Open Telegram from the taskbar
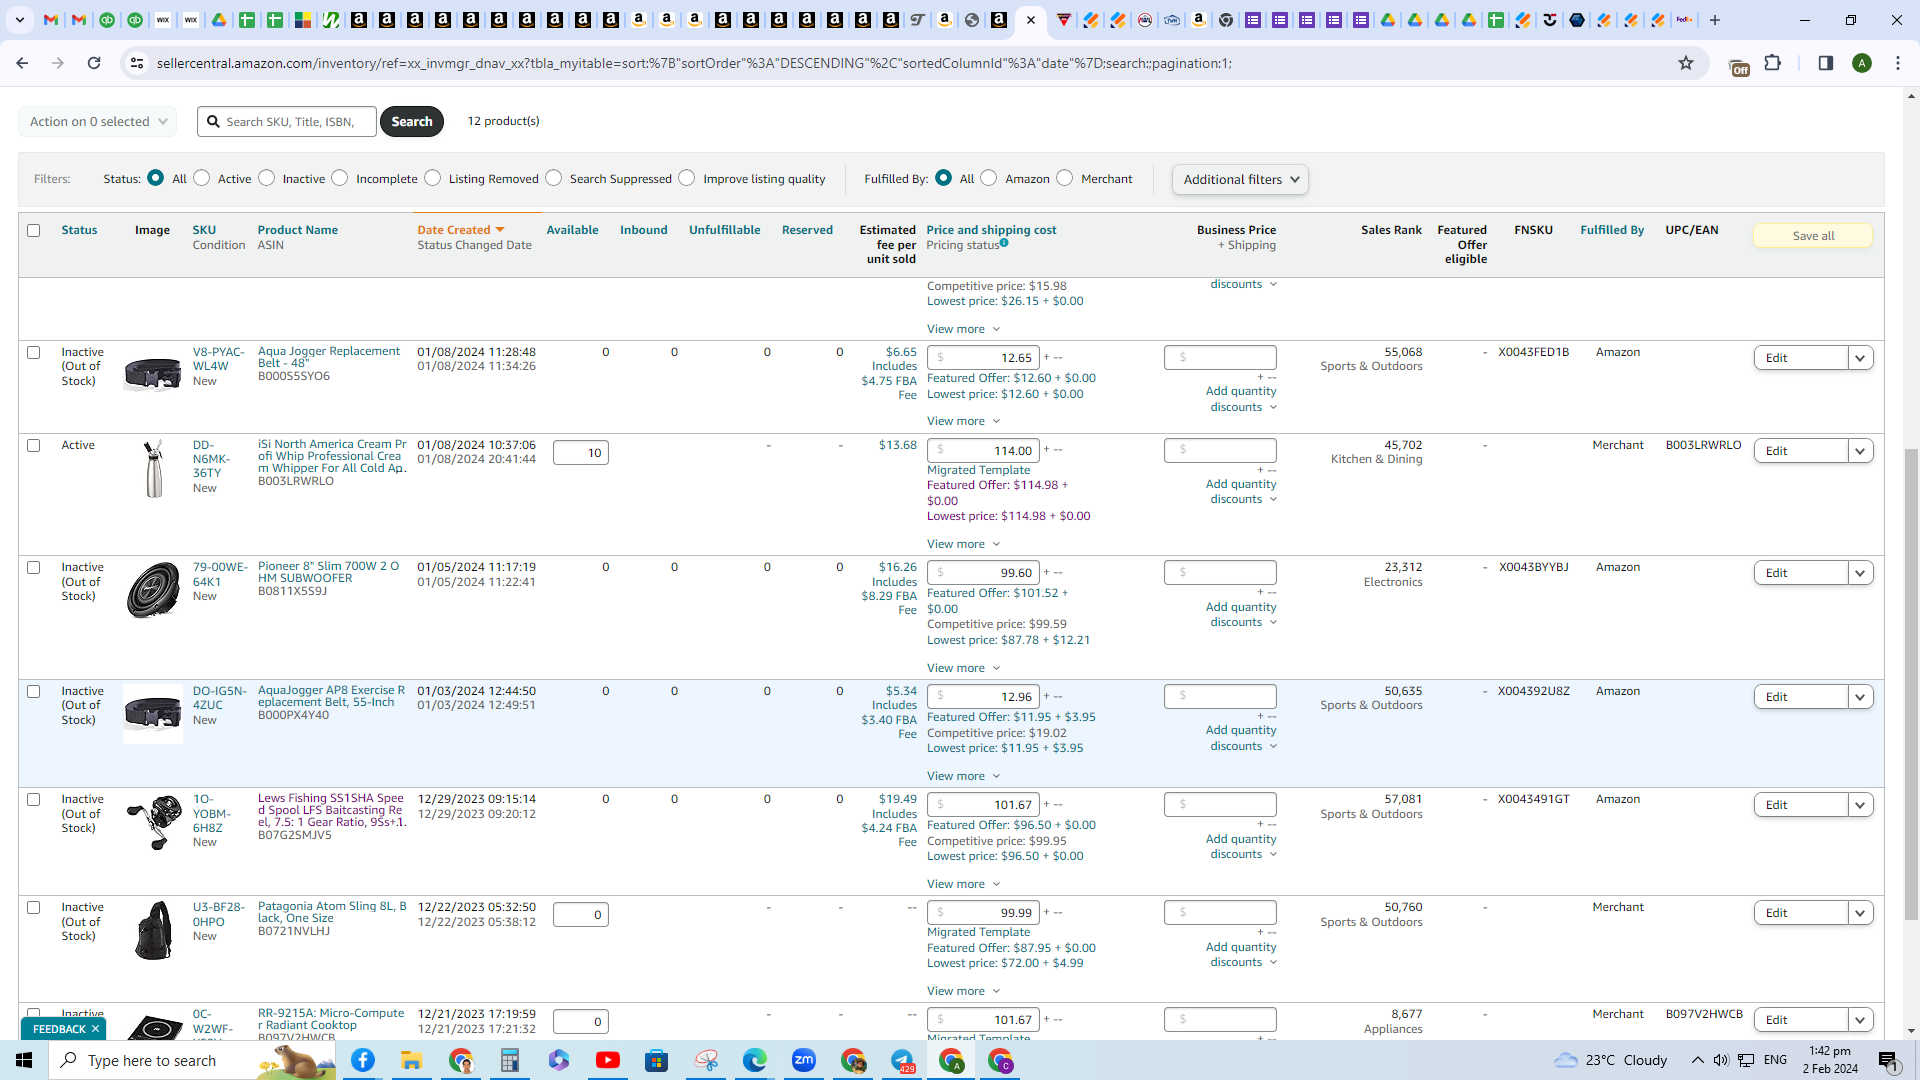Image resolution: width=1920 pixels, height=1080 pixels. [902, 1060]
